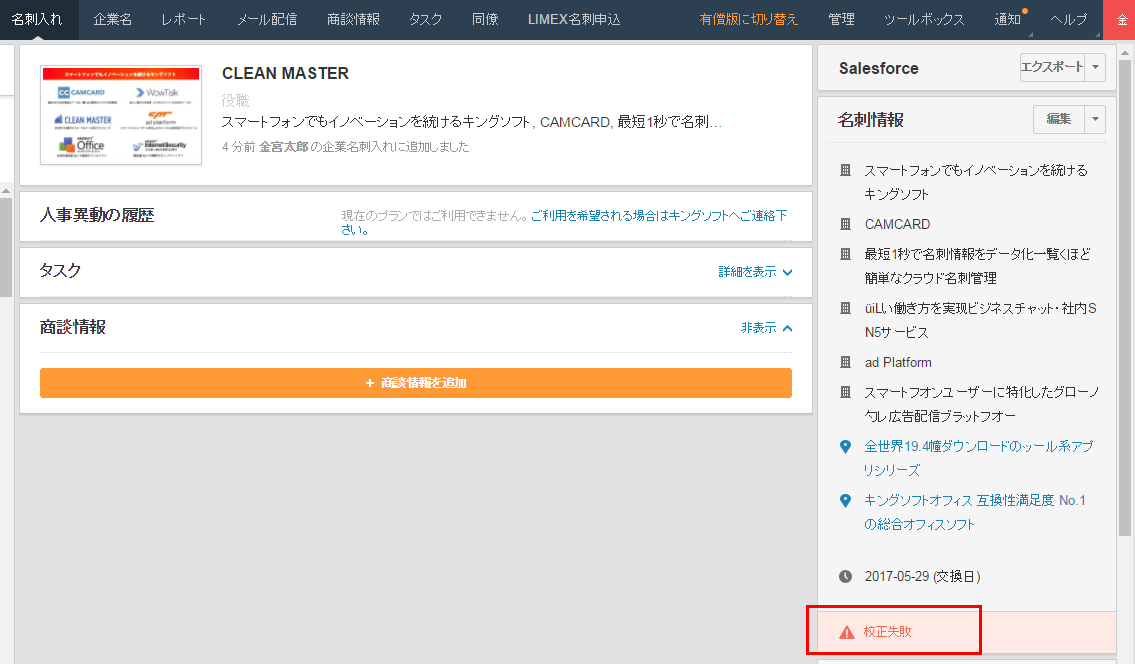Click location pin beside キングソフトオフィス
The height and width of the screenshot is (664, 1135).
845,501
